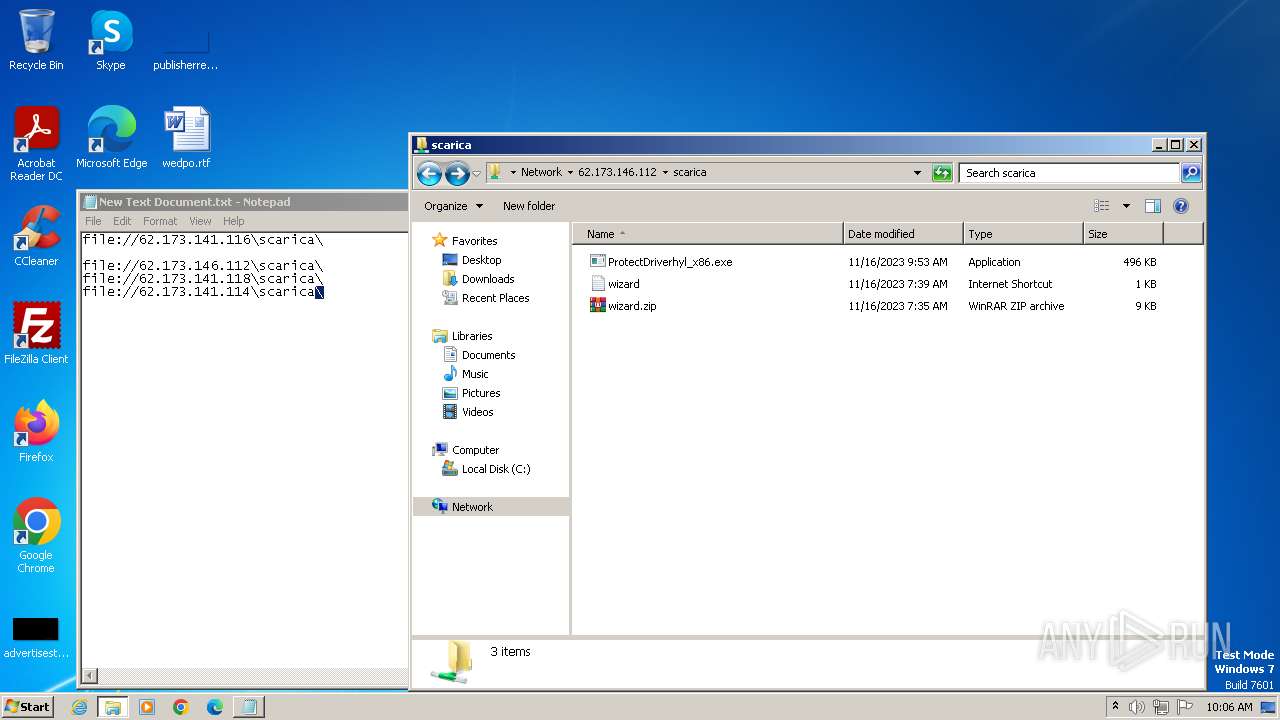1280x720 pixels.
Task: Open Notepad Edit menu
Action: coord(122,221)
